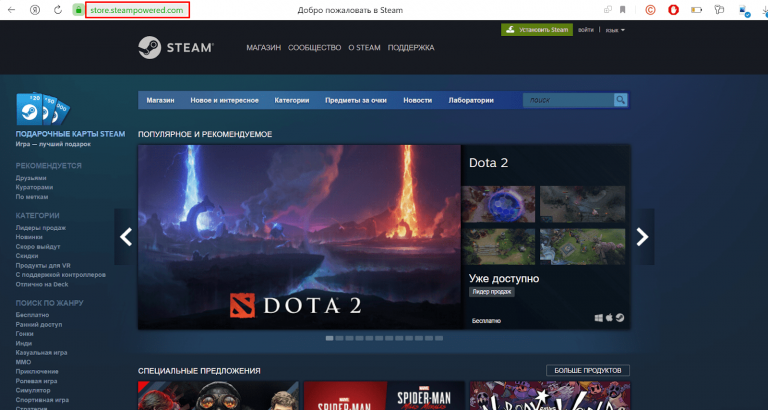
Task: Expand the язык language dropdown
Action: [615, 30]
